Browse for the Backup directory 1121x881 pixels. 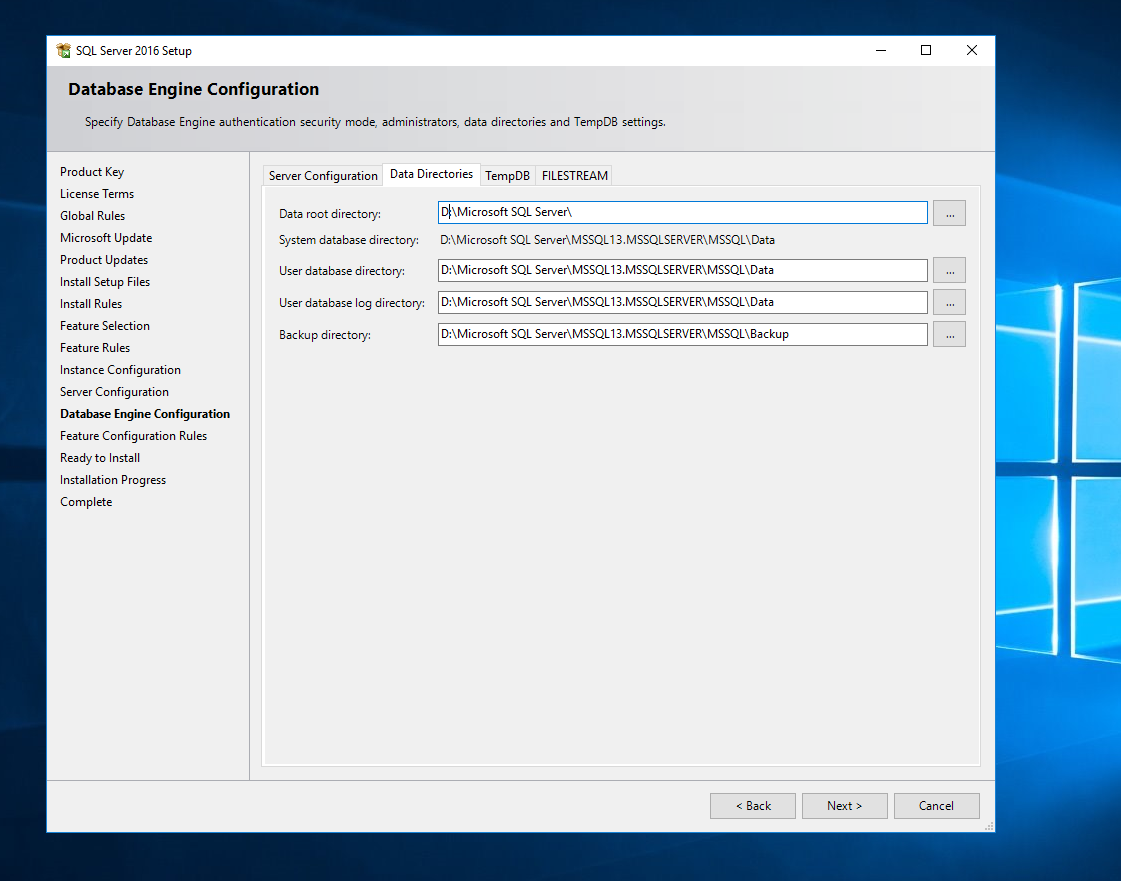click(x=948, y=334)
